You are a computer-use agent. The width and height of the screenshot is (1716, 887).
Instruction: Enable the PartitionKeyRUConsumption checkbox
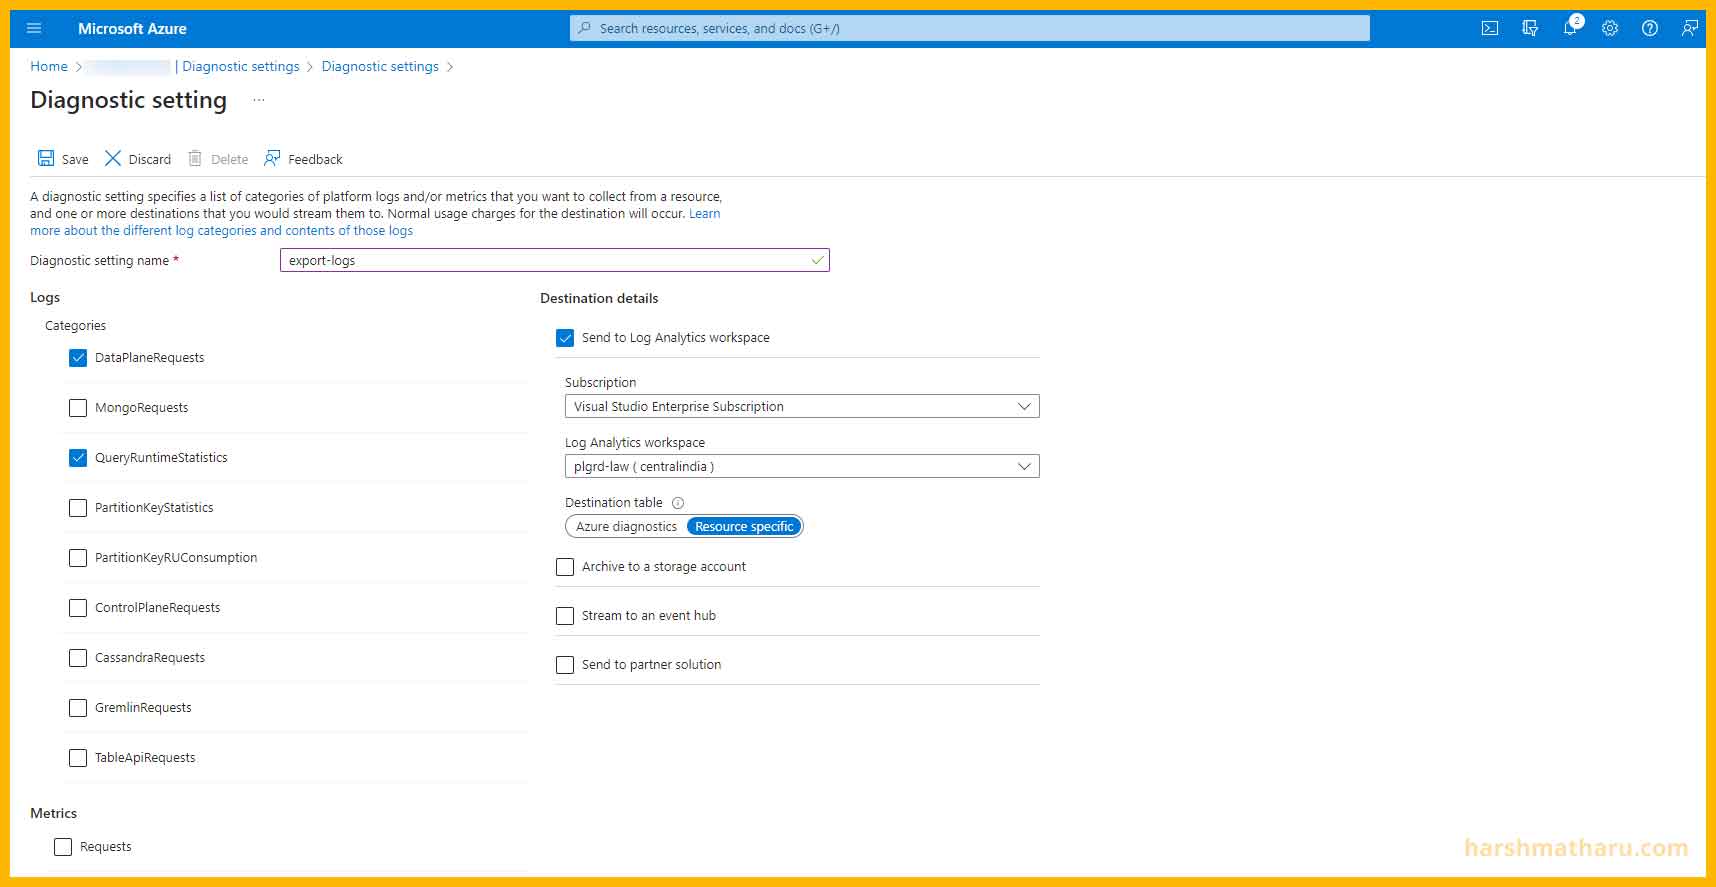(78, 558)
